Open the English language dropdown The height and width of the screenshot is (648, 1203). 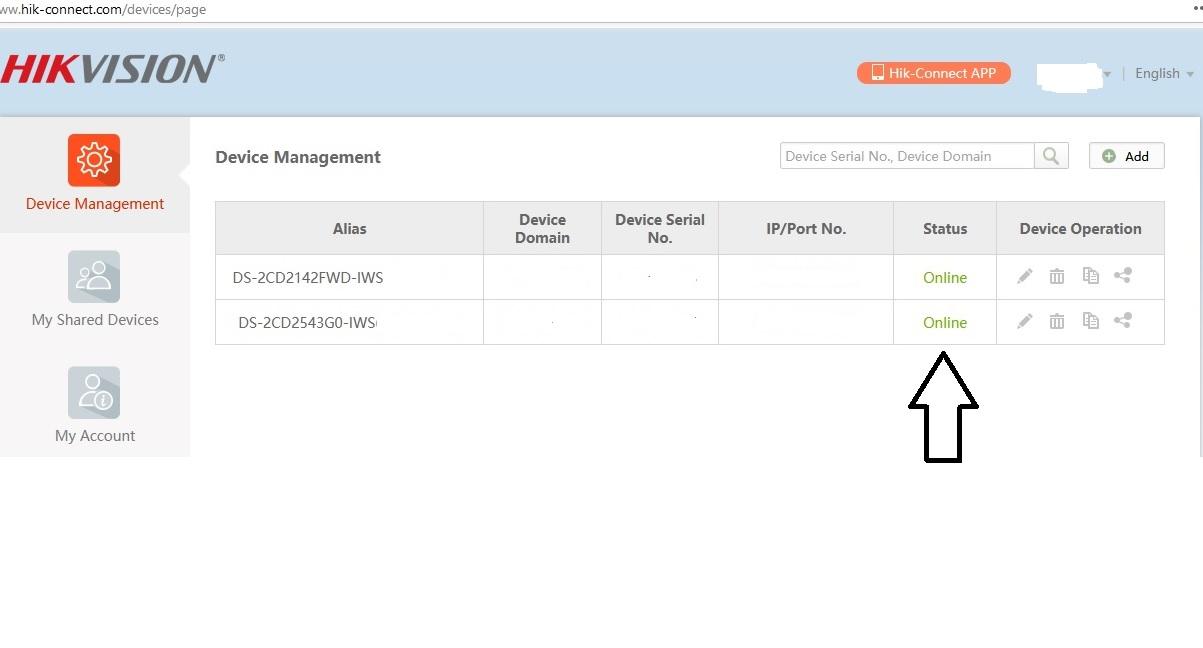1164,73
